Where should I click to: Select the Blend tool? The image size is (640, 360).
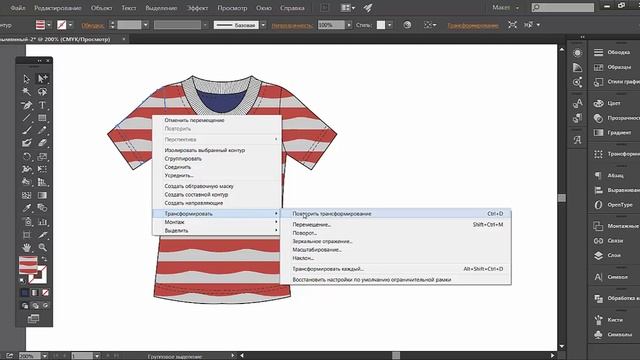click(x=42, y=208)
